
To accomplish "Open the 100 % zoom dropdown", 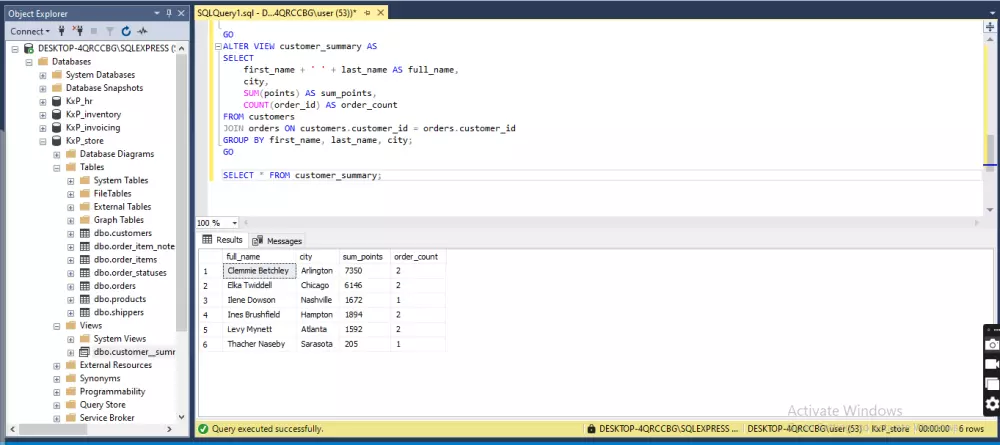I will pos(235,223).
